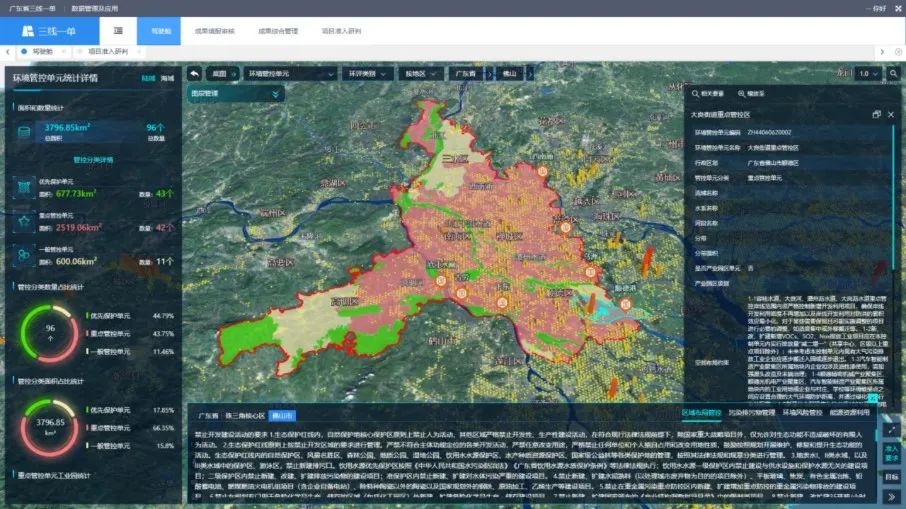906x509 pixels.
Task: Open the 环境管控单元 dropdown
Action: tap(290, 74)
